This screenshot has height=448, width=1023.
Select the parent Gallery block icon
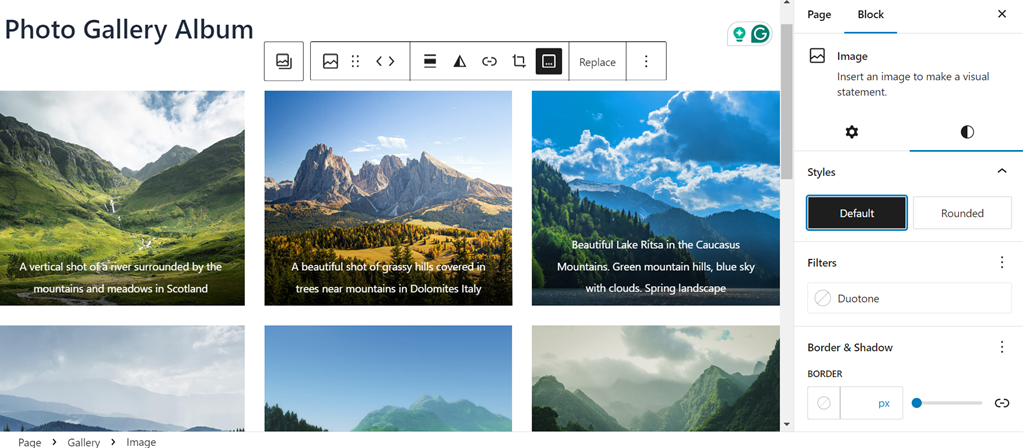(x=284, y=62)
